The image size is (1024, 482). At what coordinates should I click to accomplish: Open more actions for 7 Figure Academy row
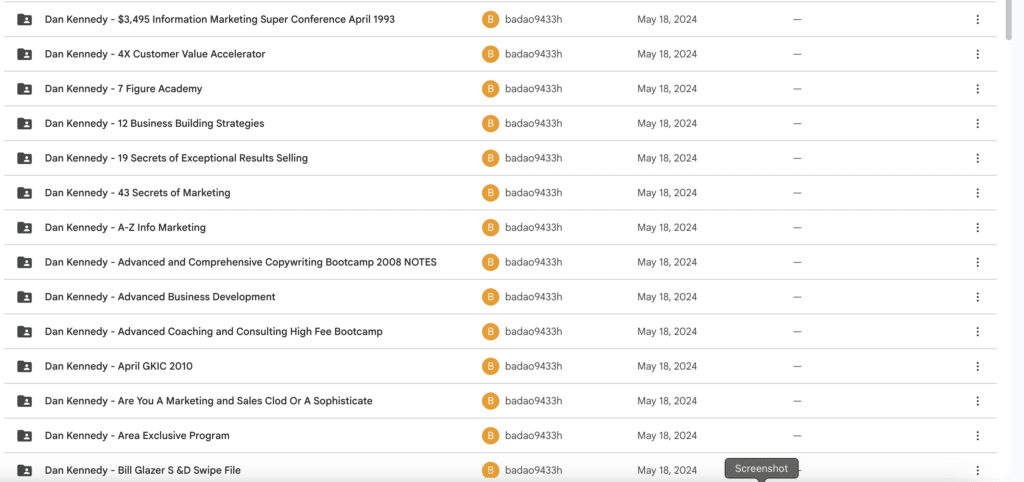click(x=977, y=89)
